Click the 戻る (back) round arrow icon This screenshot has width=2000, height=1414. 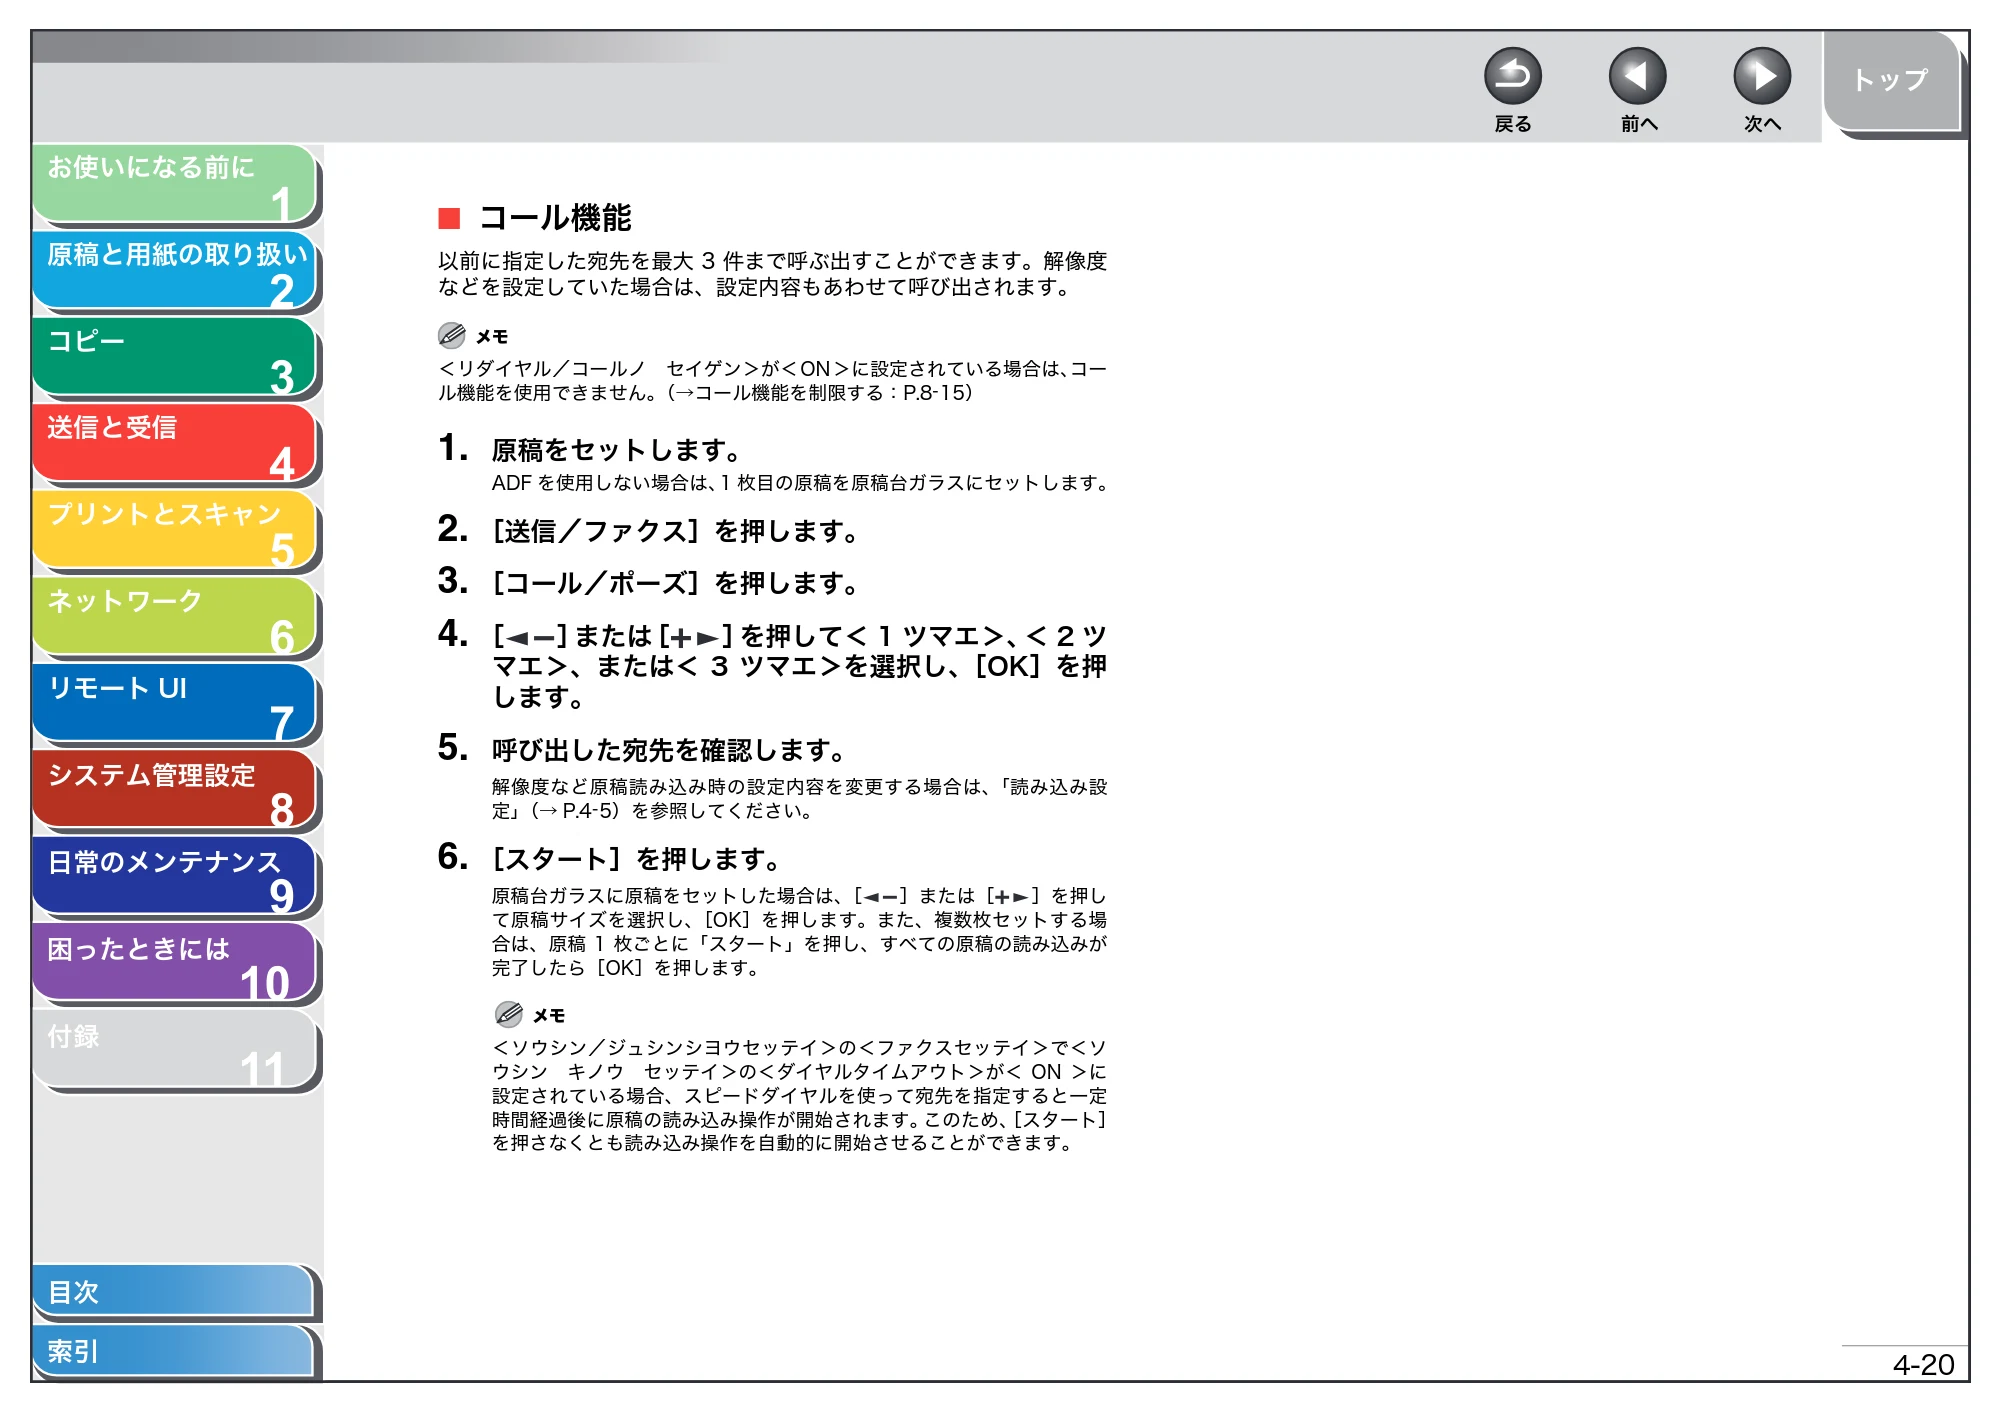coord(1512,77)
